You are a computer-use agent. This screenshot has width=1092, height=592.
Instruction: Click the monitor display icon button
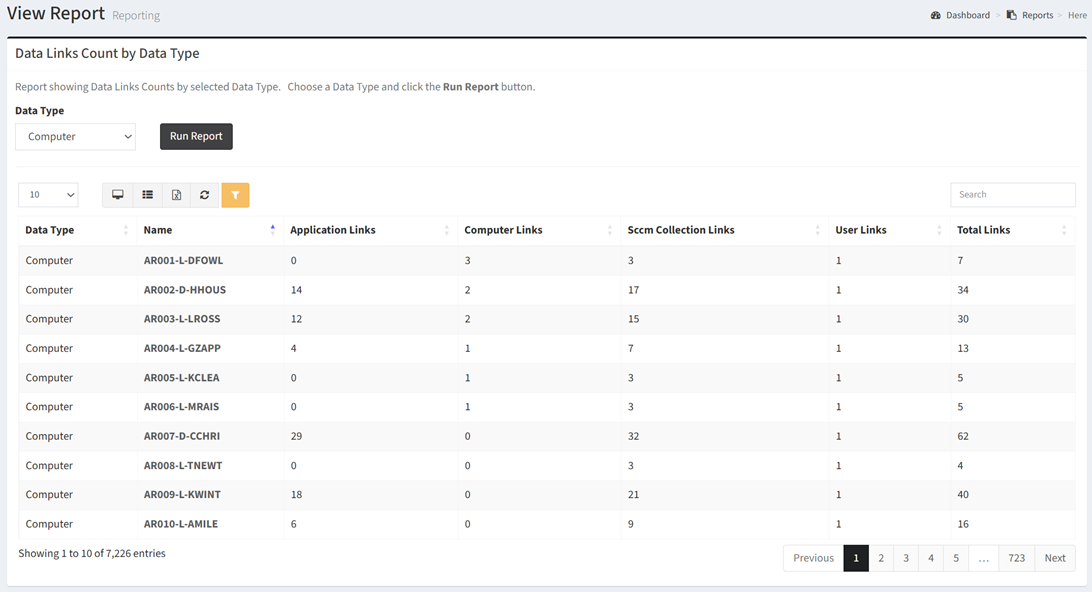pos(118,195)
